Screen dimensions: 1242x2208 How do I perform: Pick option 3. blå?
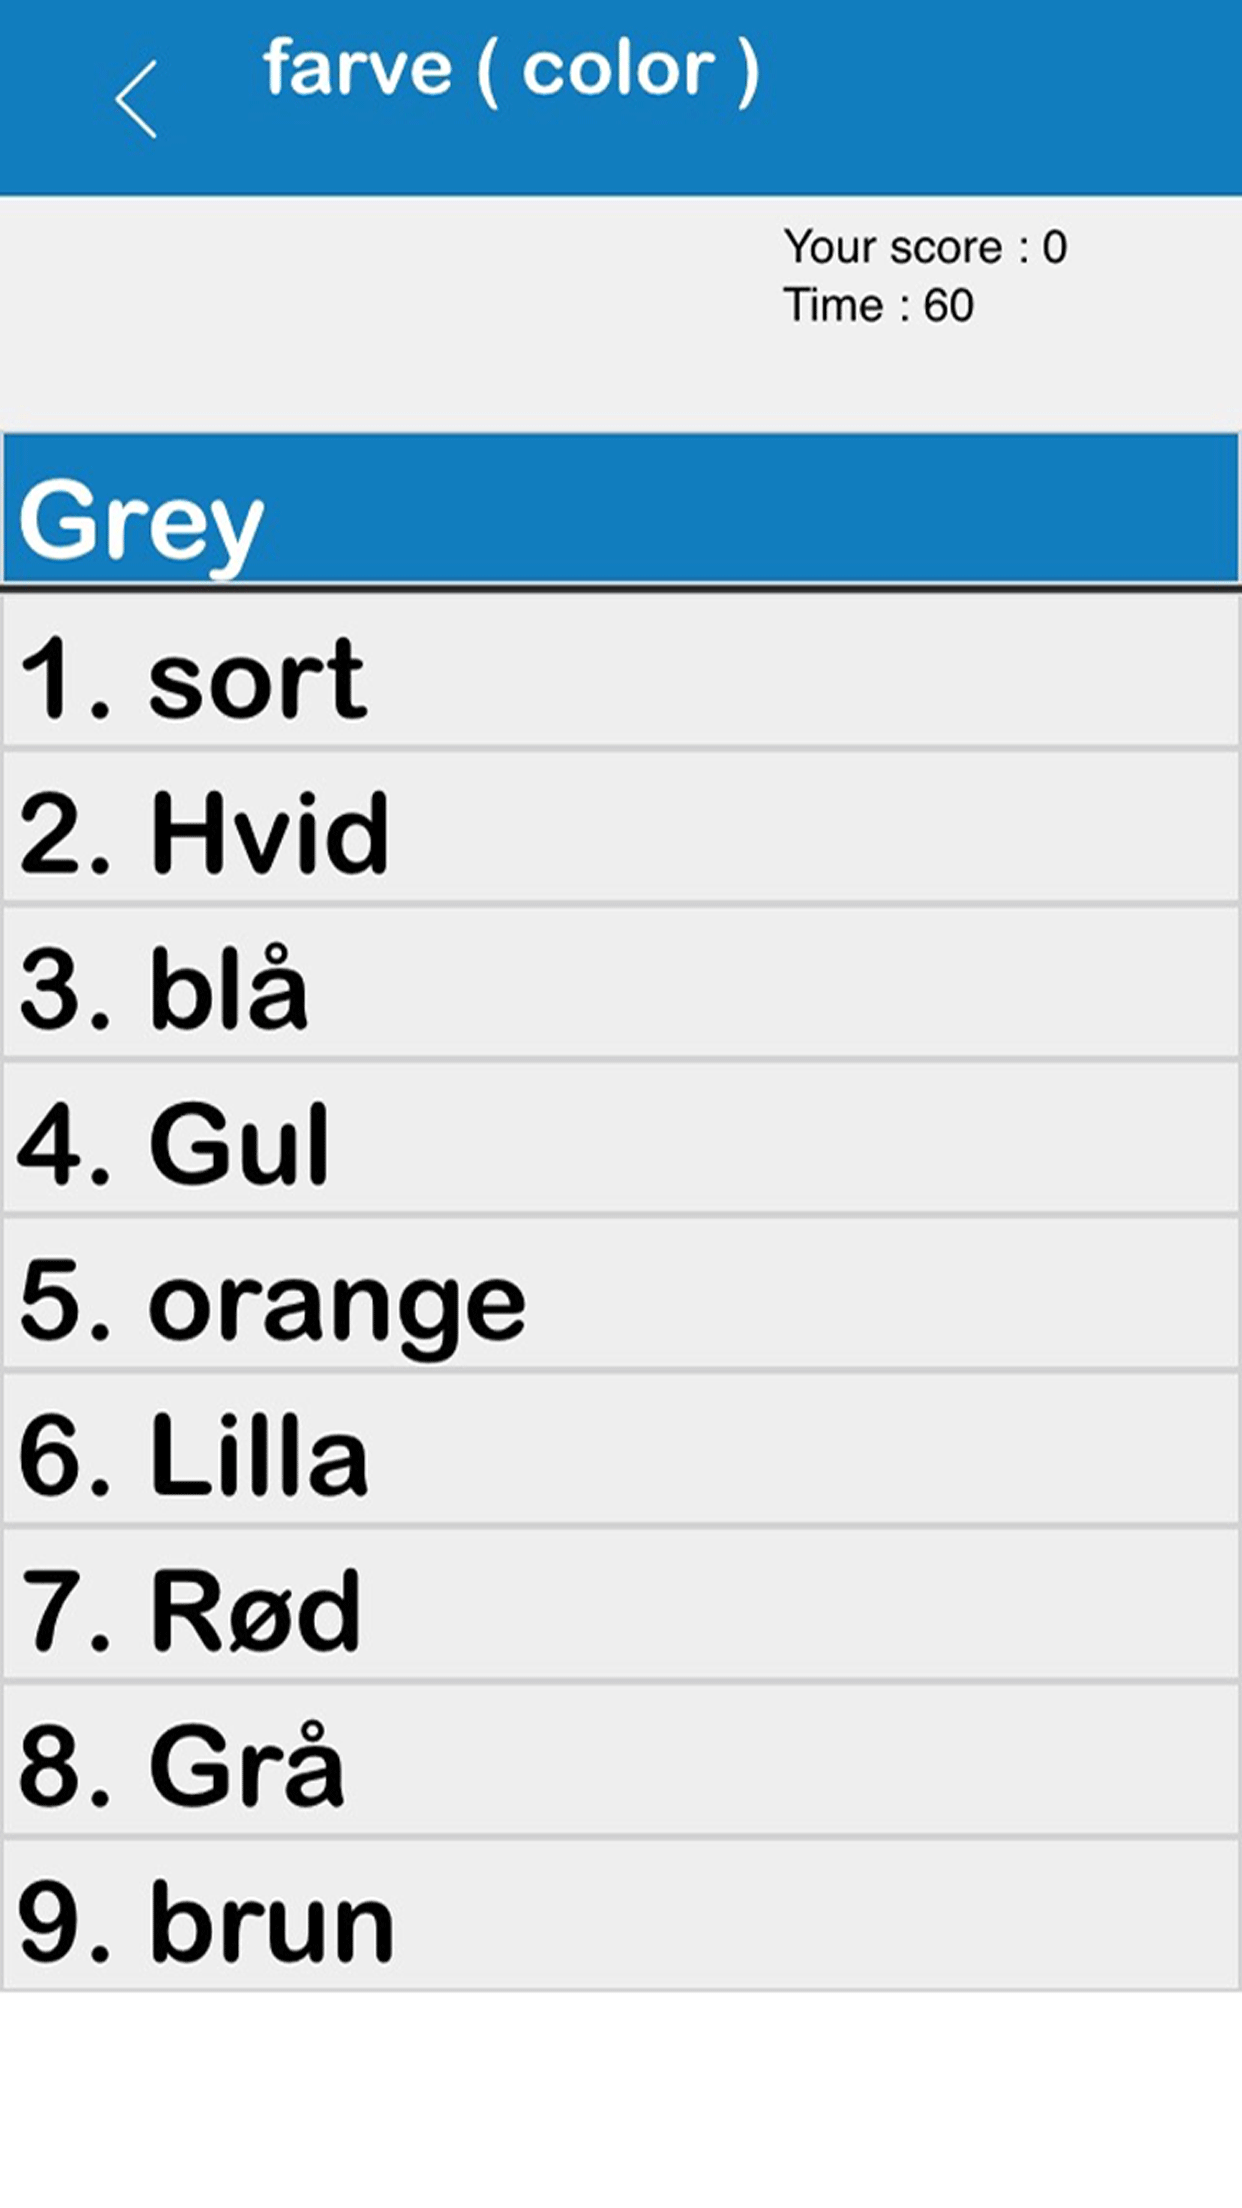pyautogui.click(x=620, y=985)
